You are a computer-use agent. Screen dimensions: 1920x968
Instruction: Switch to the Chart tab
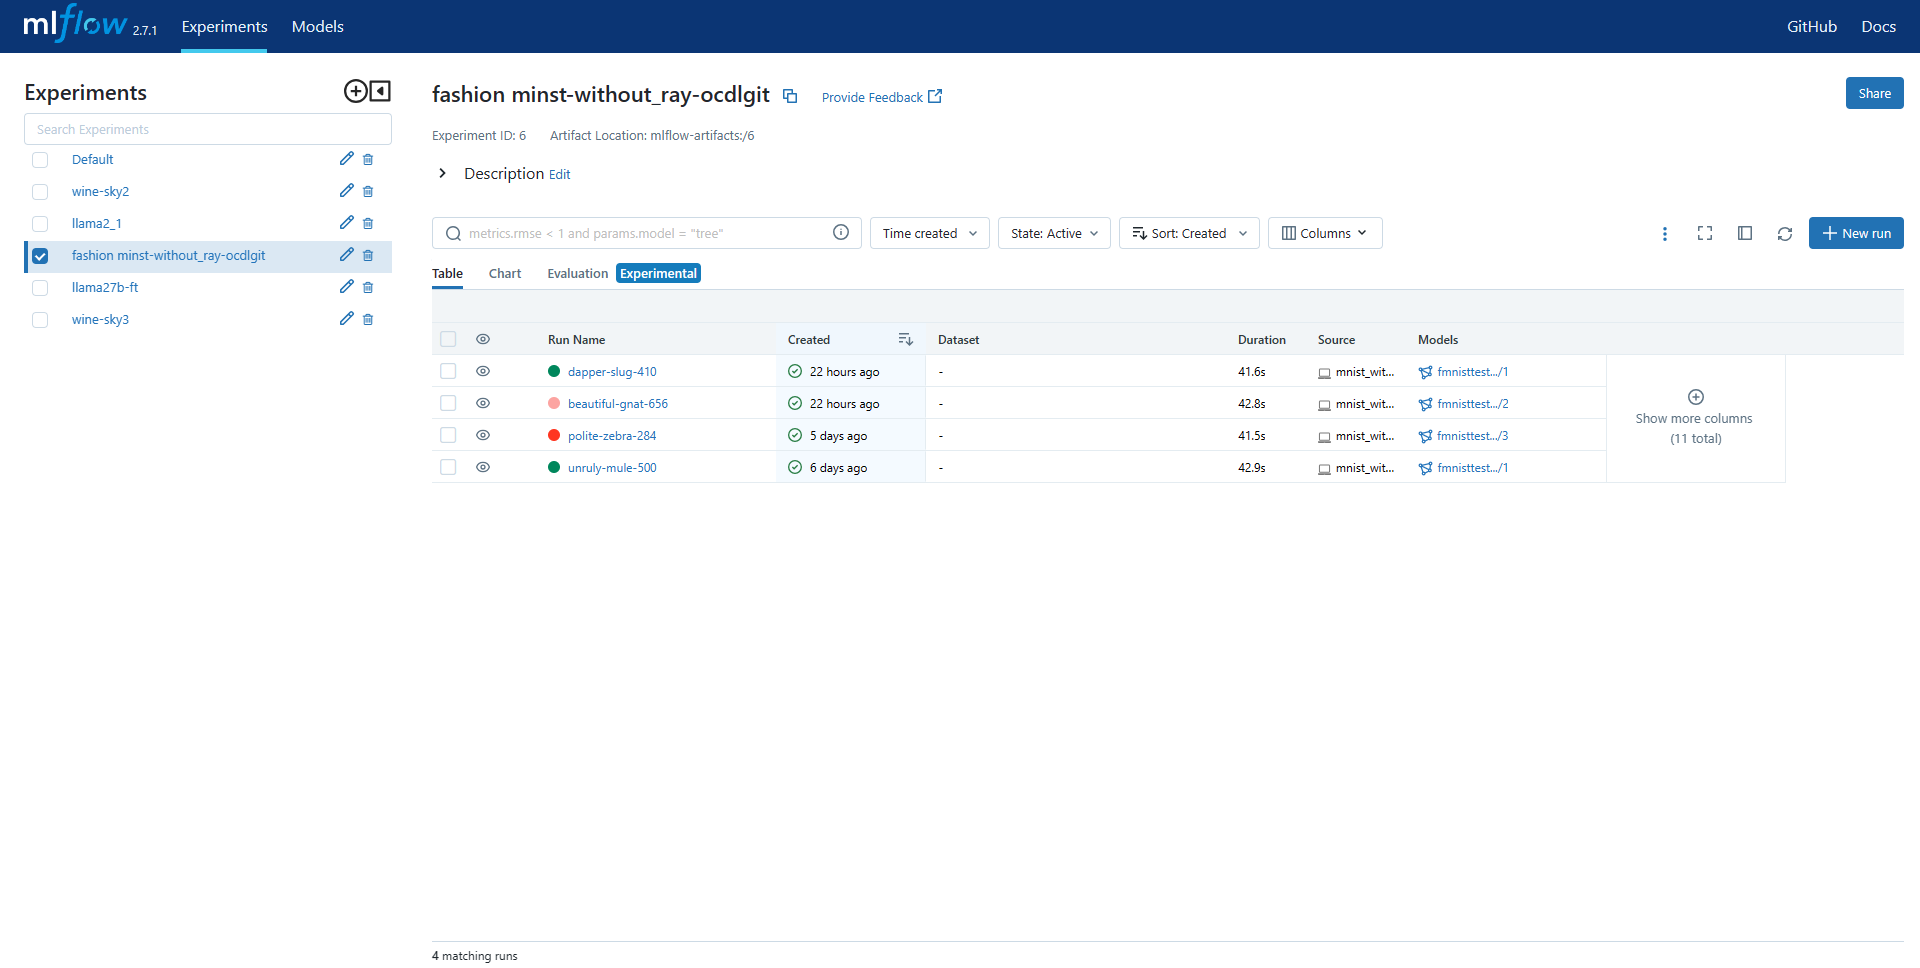point(505,273)
